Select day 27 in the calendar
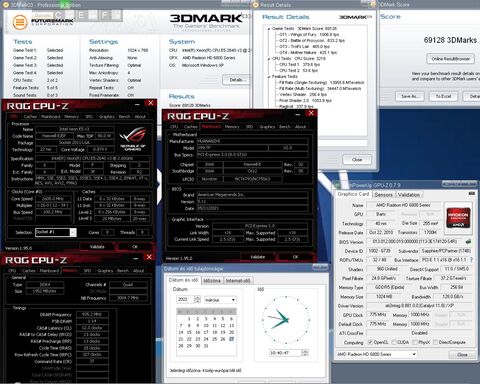Image resolution: width=480 pixels, height=384 pixels. (x=231, y=339)
